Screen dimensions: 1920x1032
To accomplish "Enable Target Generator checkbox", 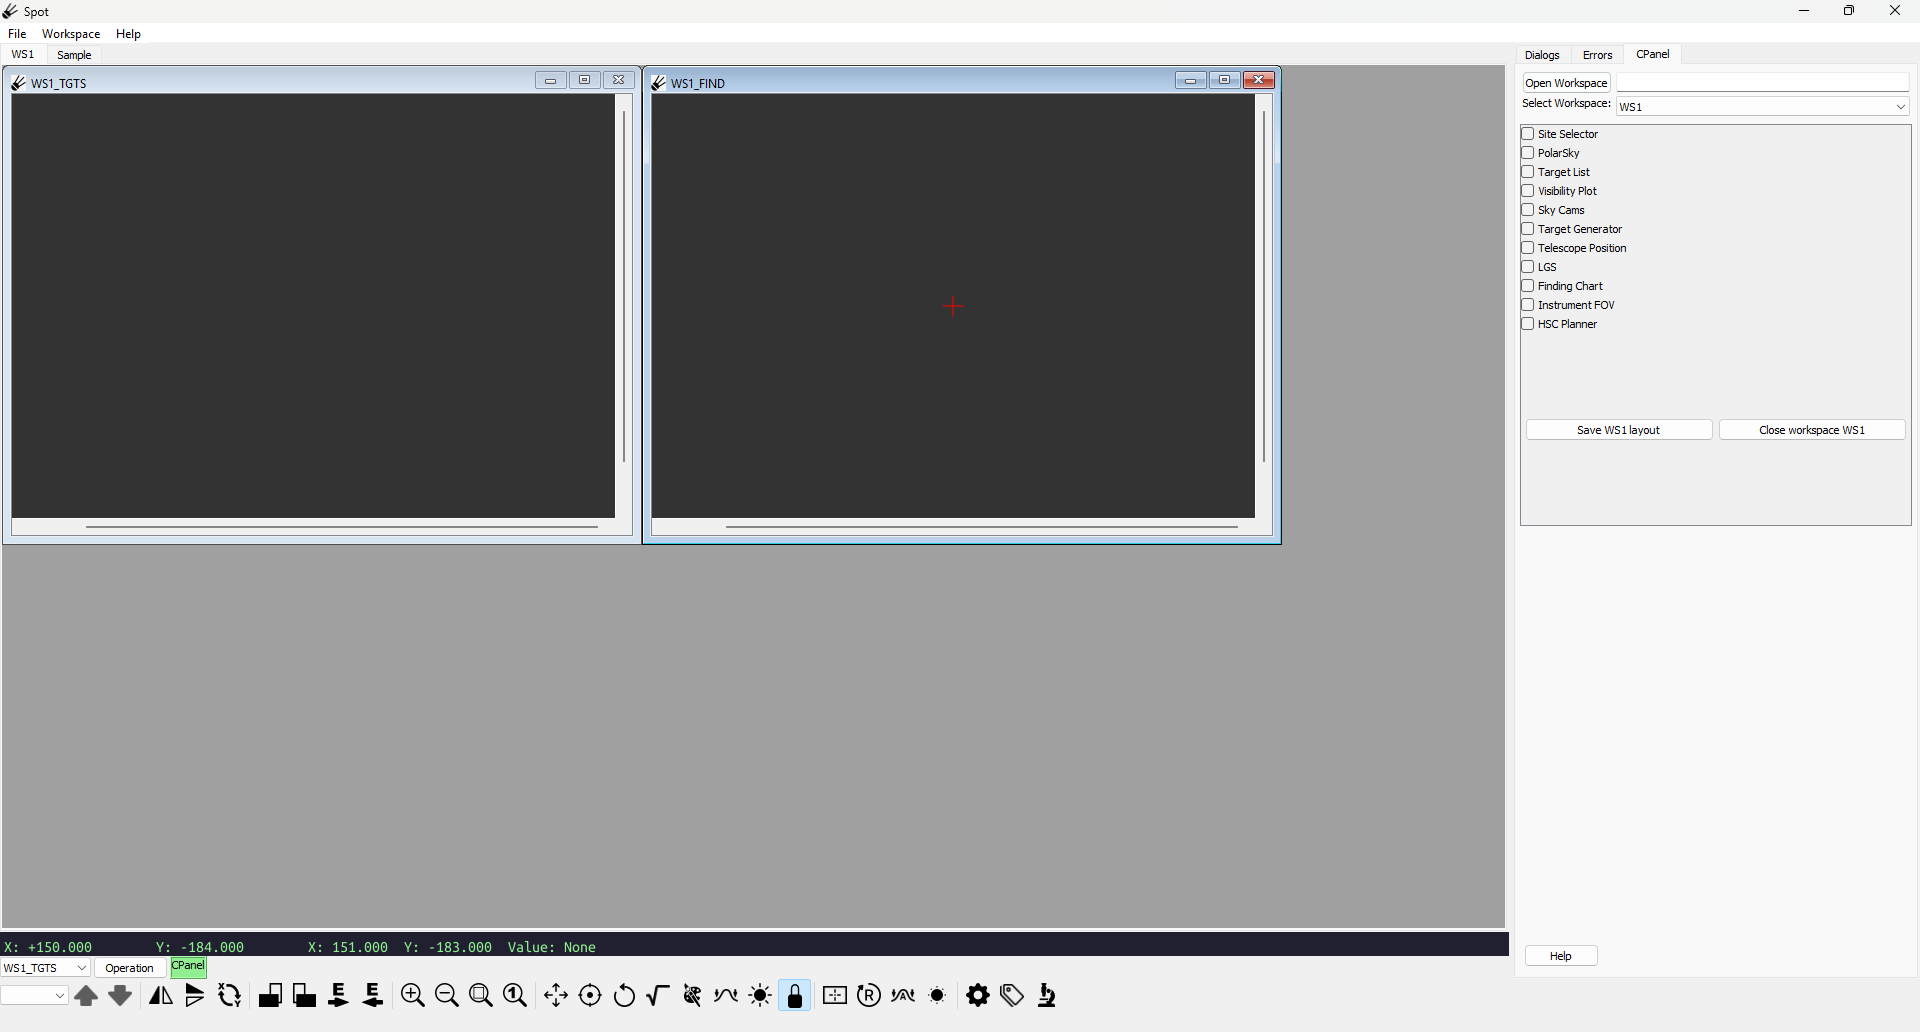I will (x=1528, y=229).
